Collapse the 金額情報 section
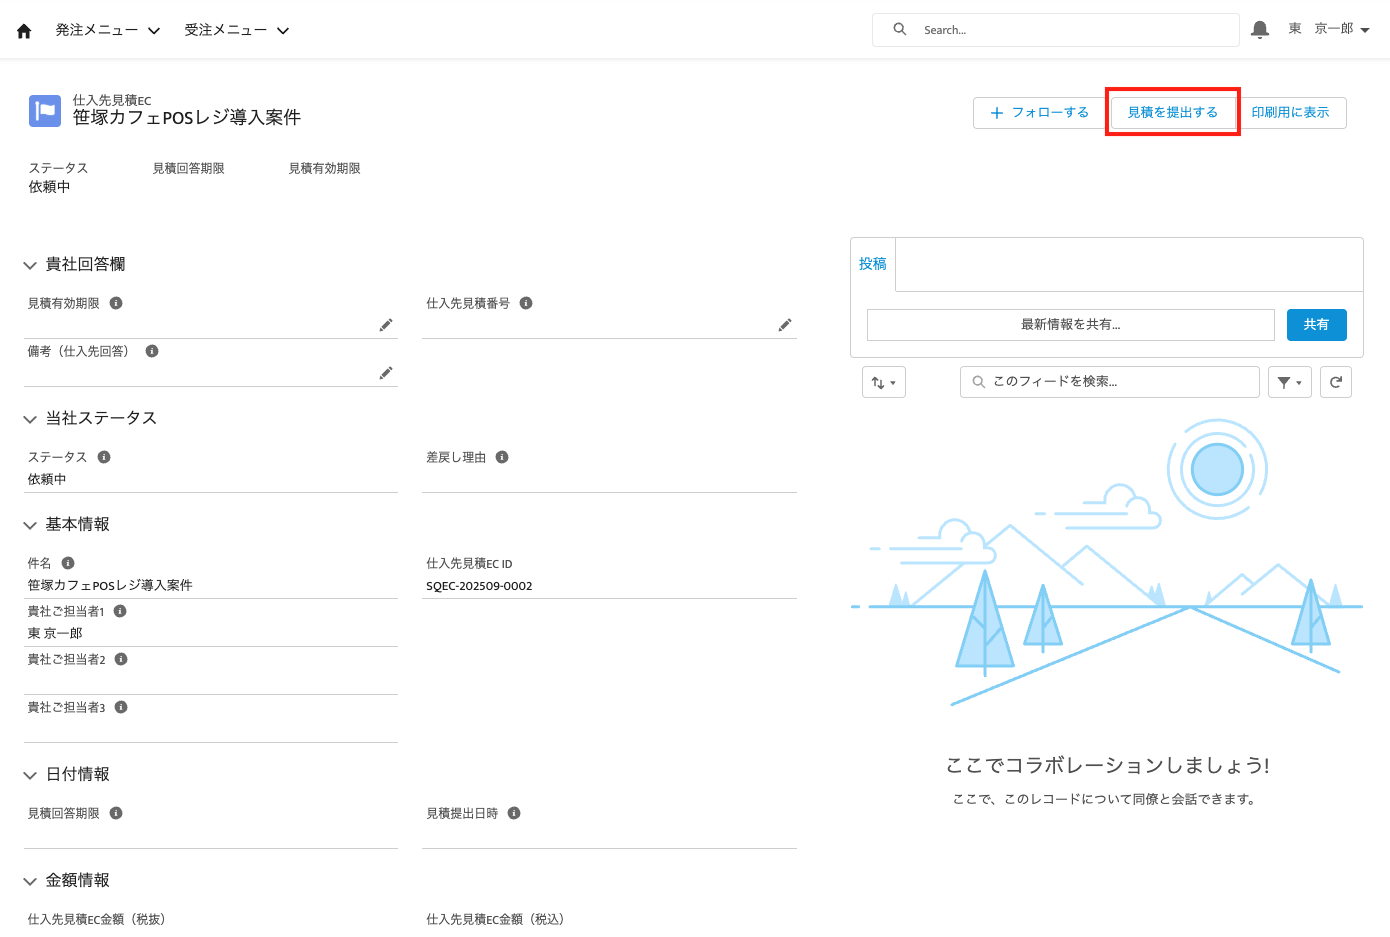 point(30,881)
